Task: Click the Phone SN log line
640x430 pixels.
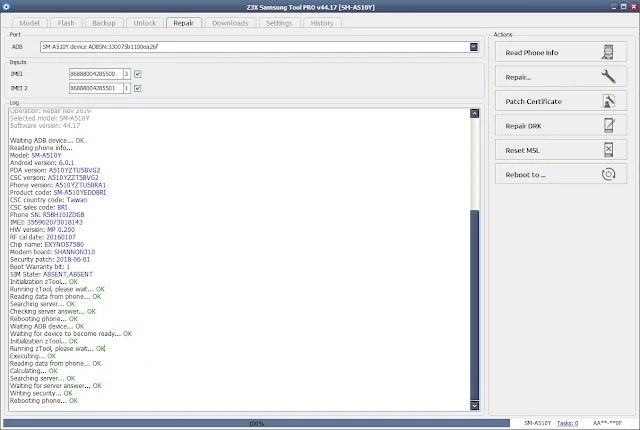Action: (x=47, y=215)
